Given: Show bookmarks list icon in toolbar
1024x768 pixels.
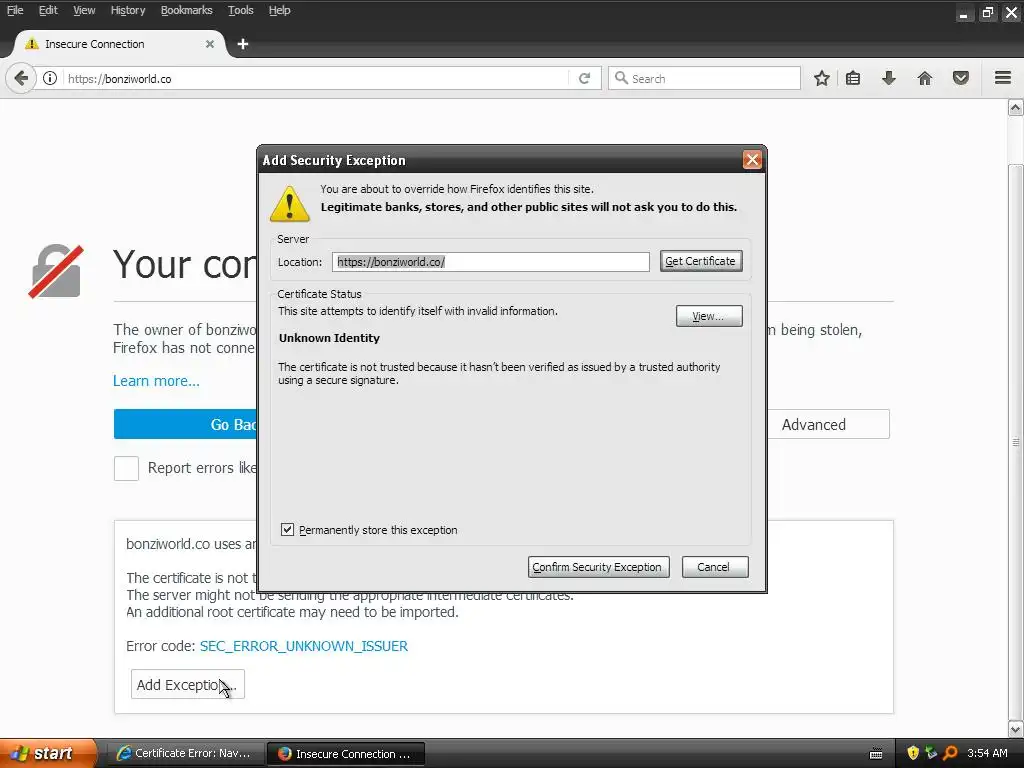Looking at the screenshot, I should pos(853,78).
